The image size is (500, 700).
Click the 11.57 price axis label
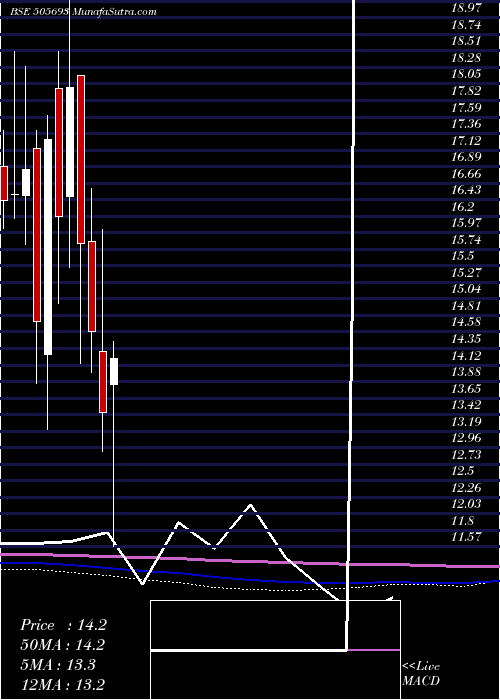[x=466, y=537]
